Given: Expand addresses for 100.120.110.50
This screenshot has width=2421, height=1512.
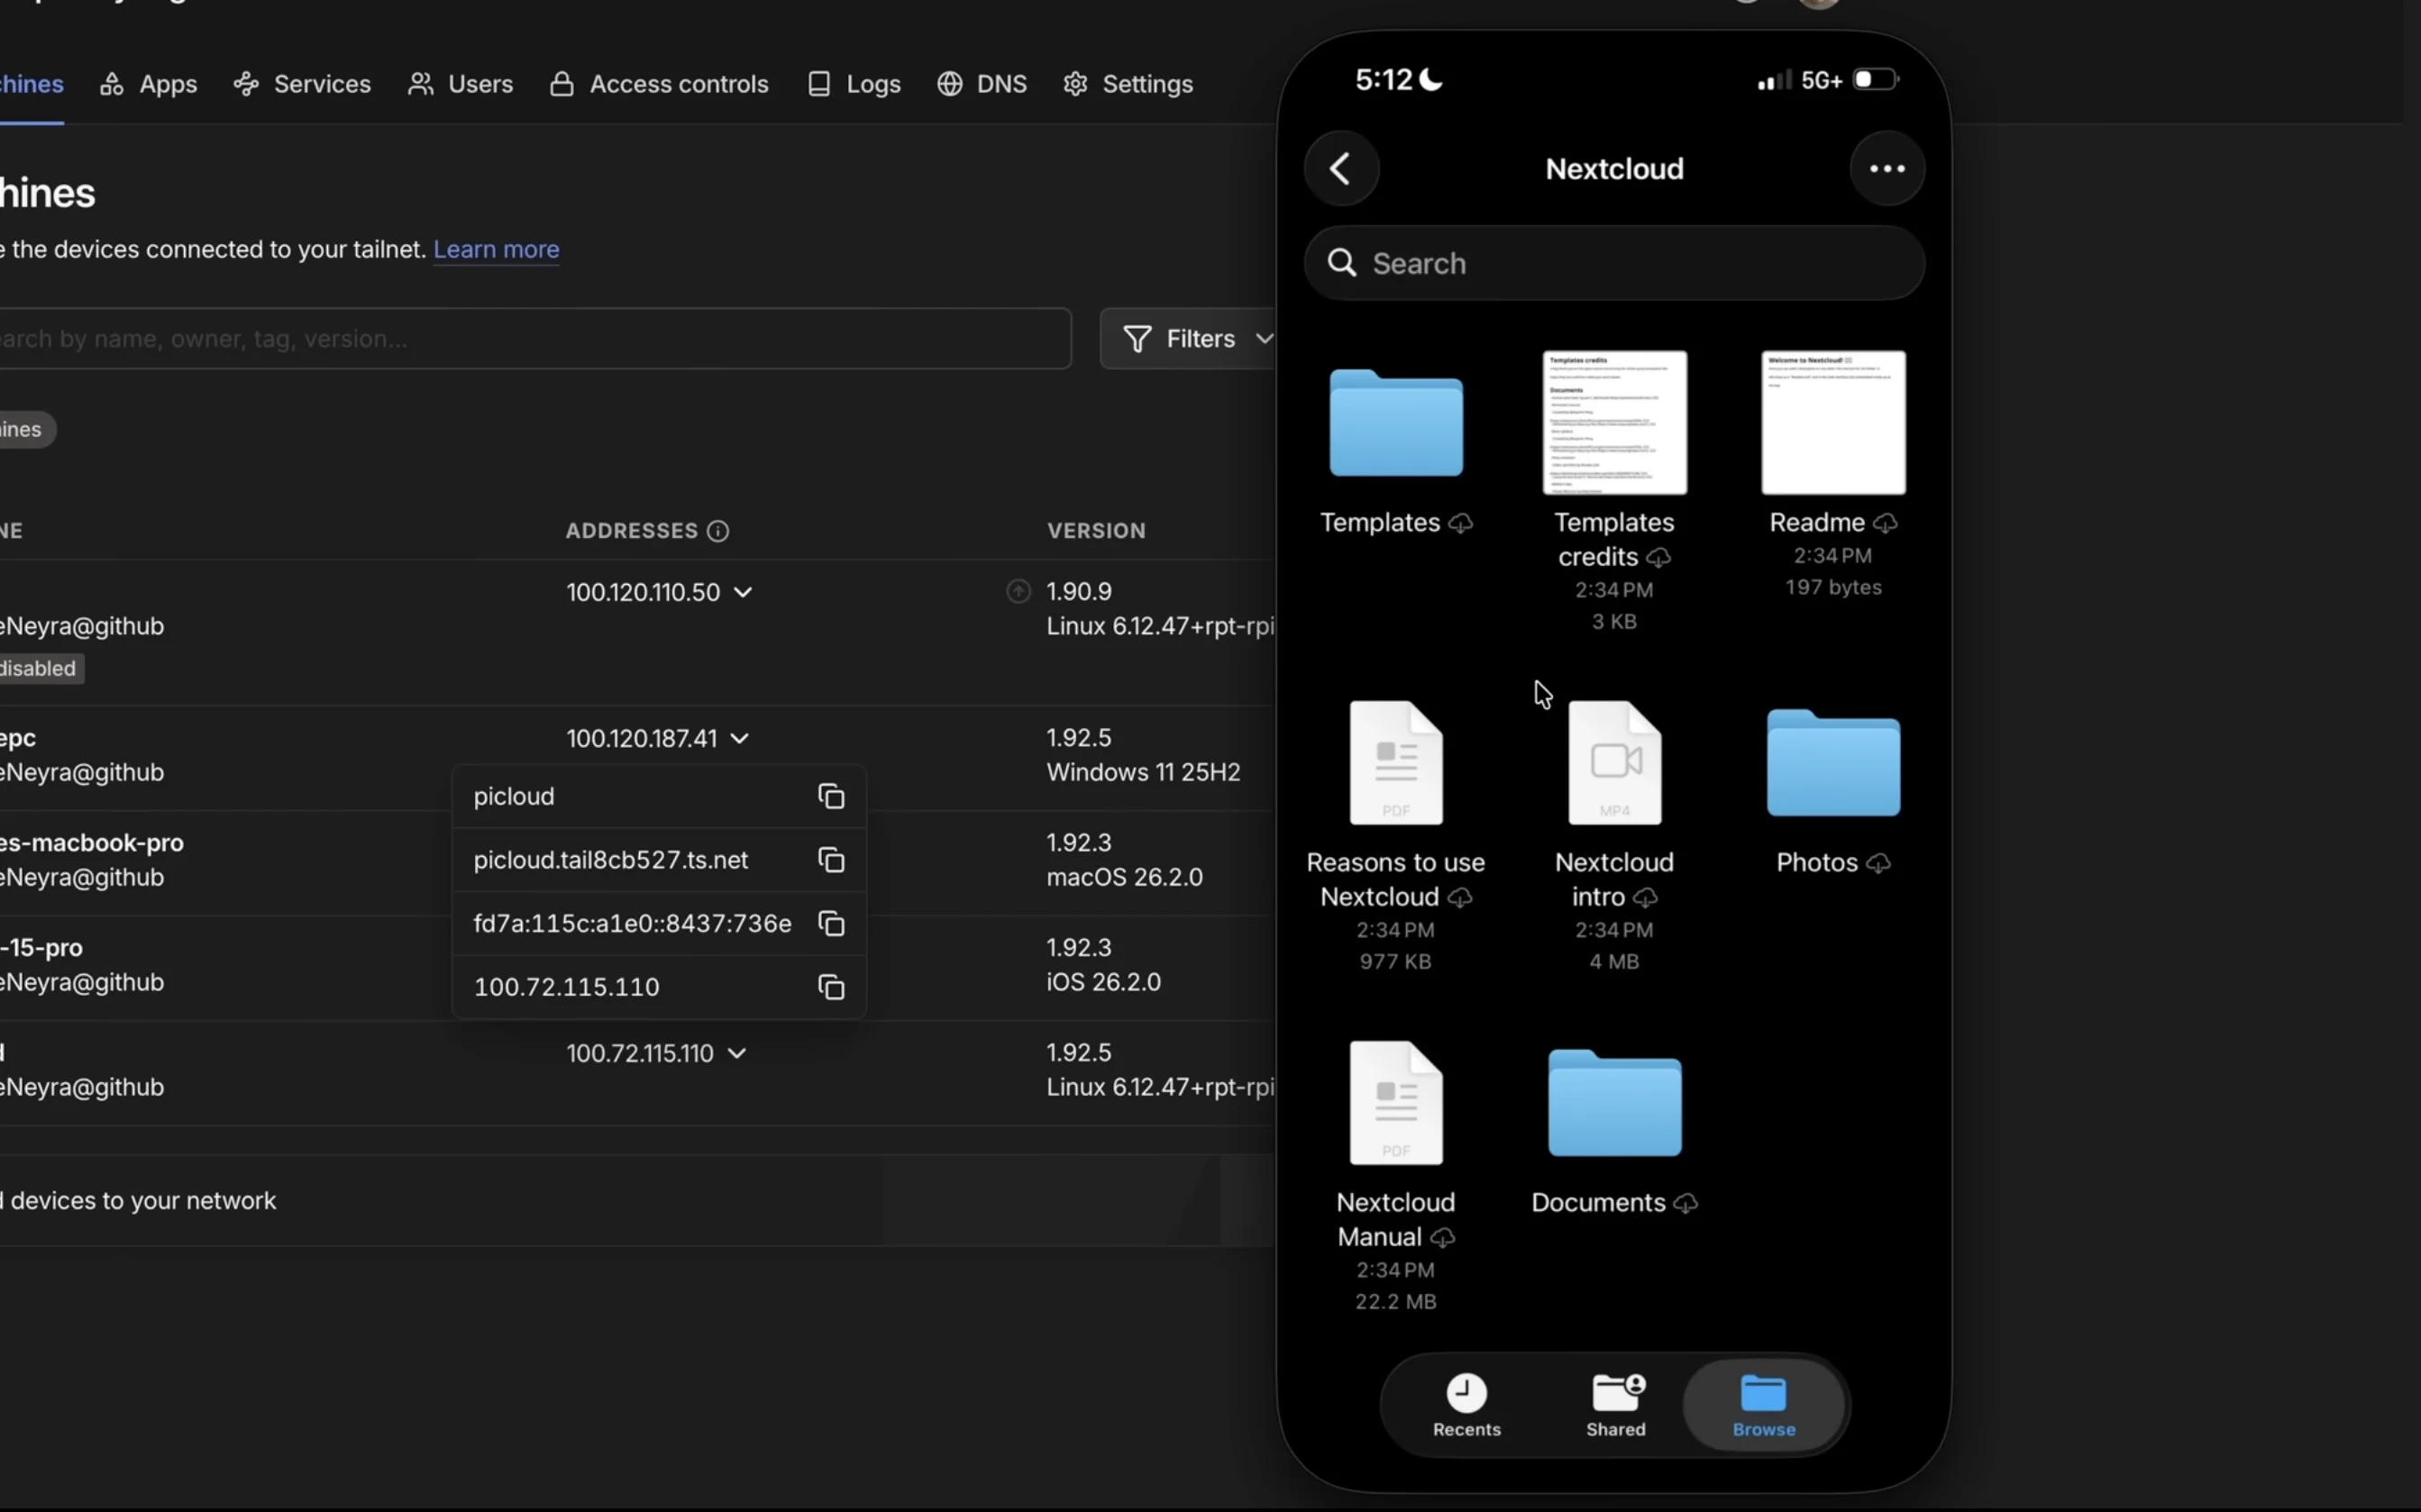Looking at the screenshot, I should pos(742,592).
